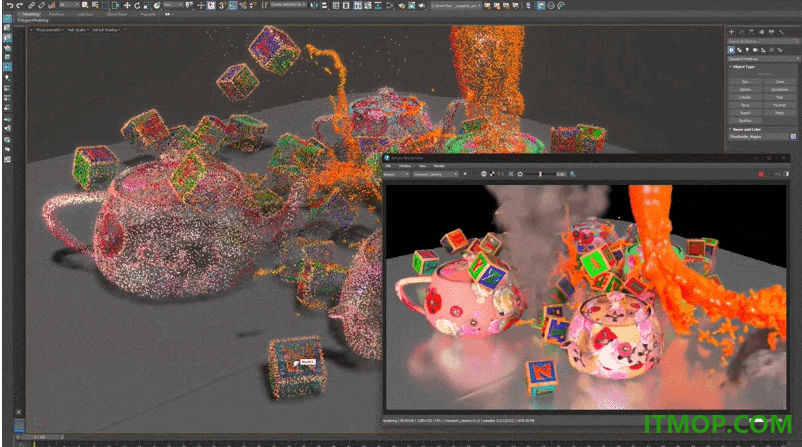Open the PhysCamera001 viewport label menu
The image size is (802, 447).
[x=49, y=30]
